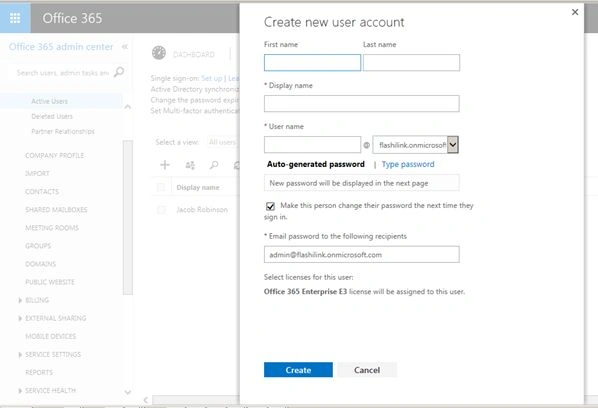This screenshot has width=598, height=408.
Task: Open the Office 365 app launcher grid
Action: [x=15, y=18]
